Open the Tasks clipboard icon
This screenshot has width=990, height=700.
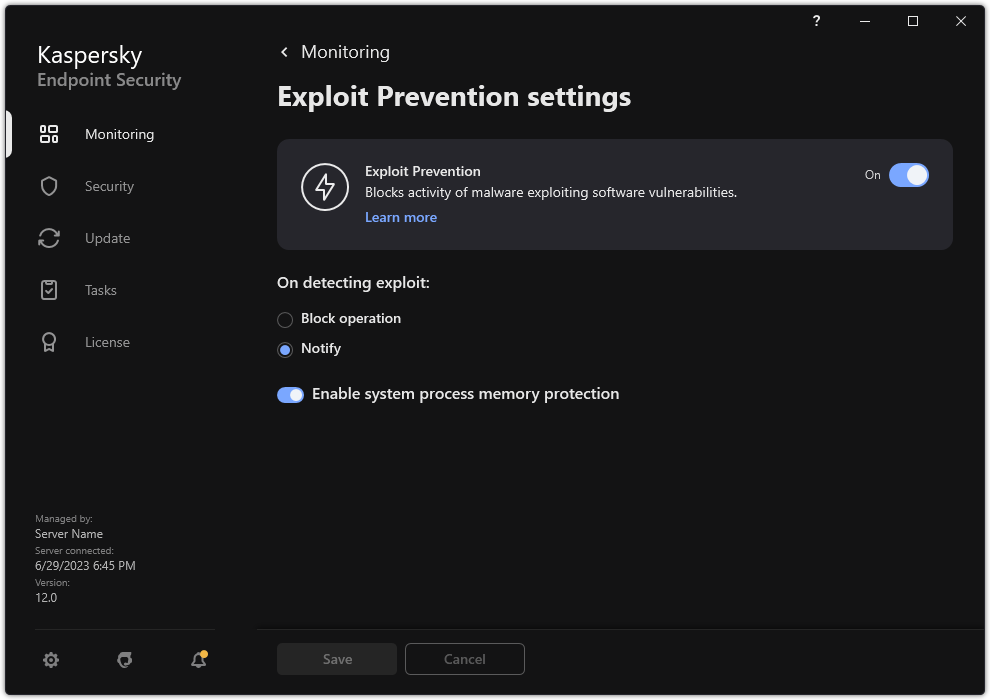[49, 290]
